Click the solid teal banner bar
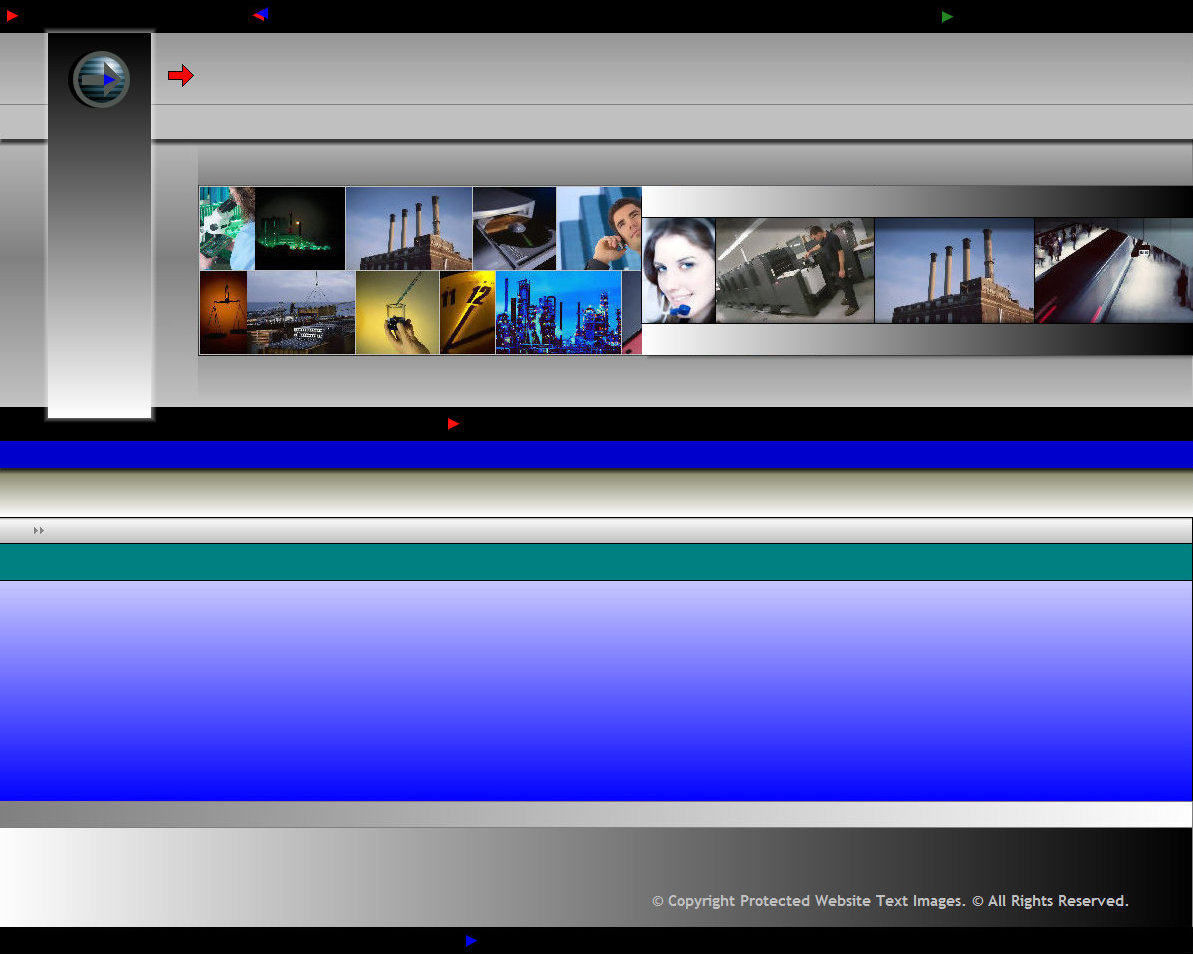1193x955 pixels. point(596,562)
